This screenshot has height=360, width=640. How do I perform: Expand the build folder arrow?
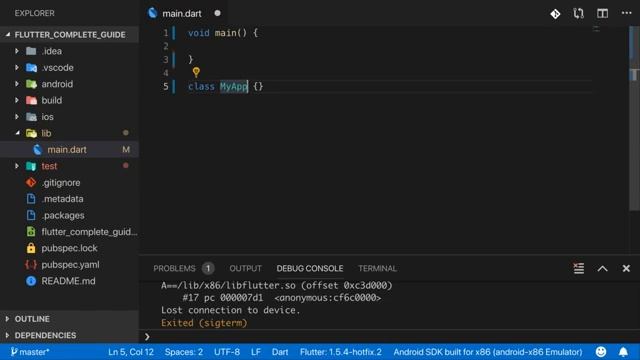tap(17, 100)
